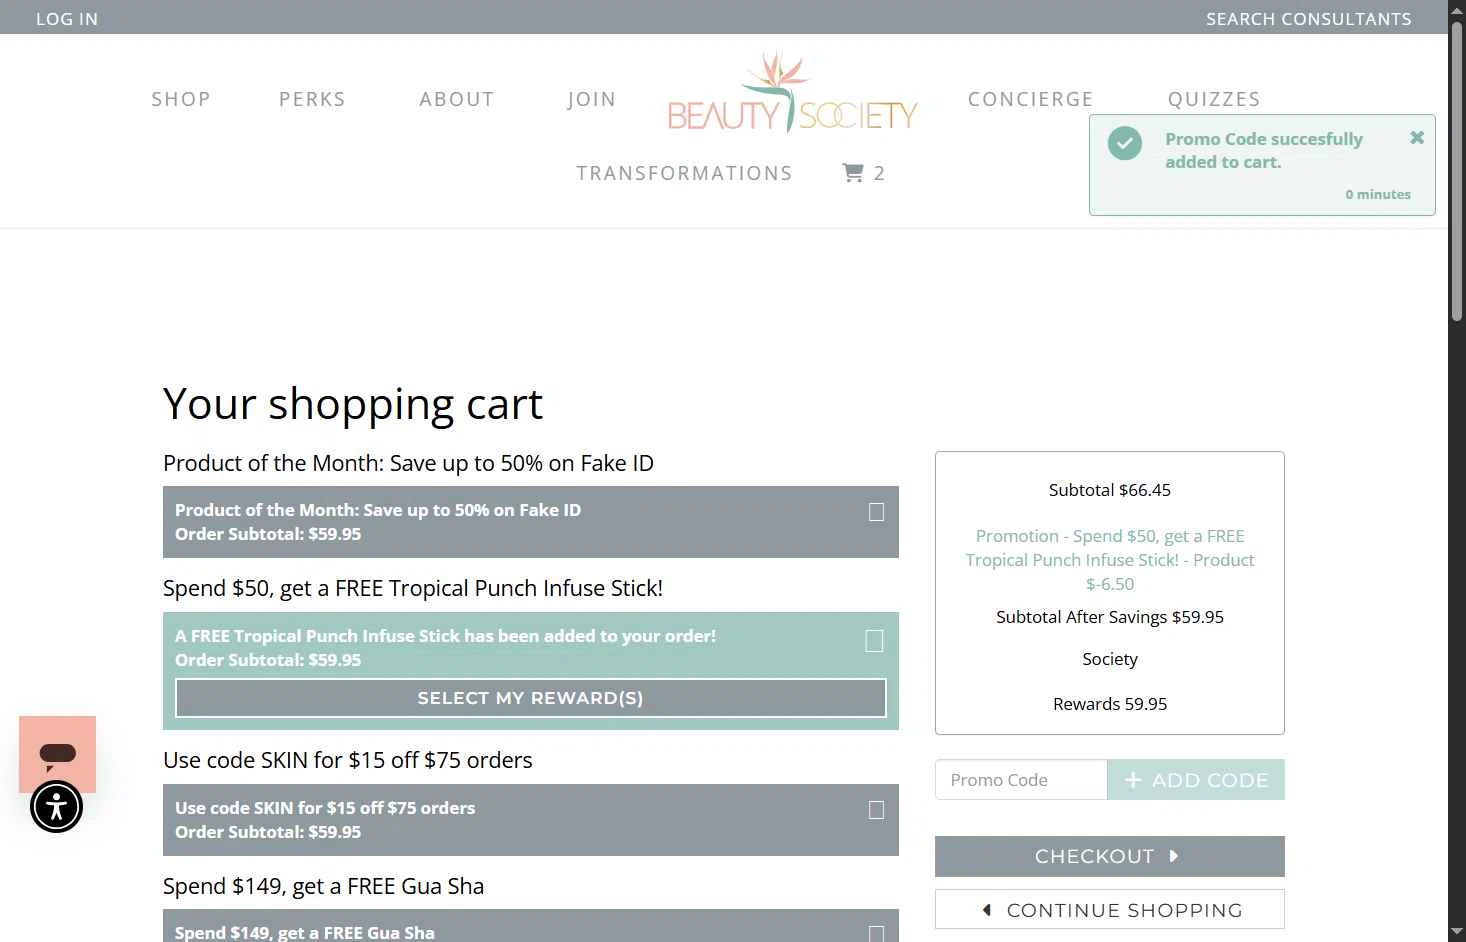Open the ABOUT menu
Screen dimensions: 1466x942
(457, 99)
